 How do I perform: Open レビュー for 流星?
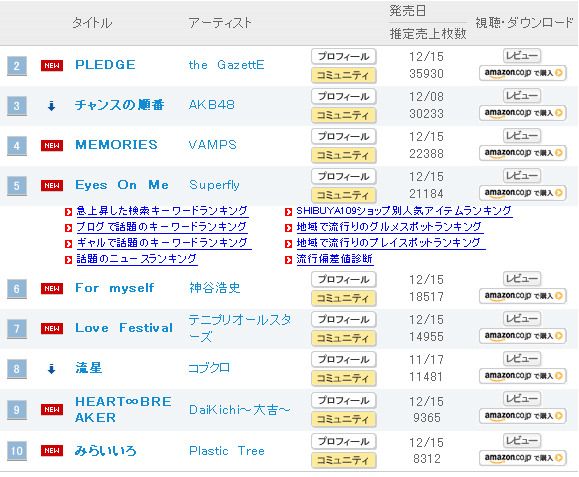[522, 358]
